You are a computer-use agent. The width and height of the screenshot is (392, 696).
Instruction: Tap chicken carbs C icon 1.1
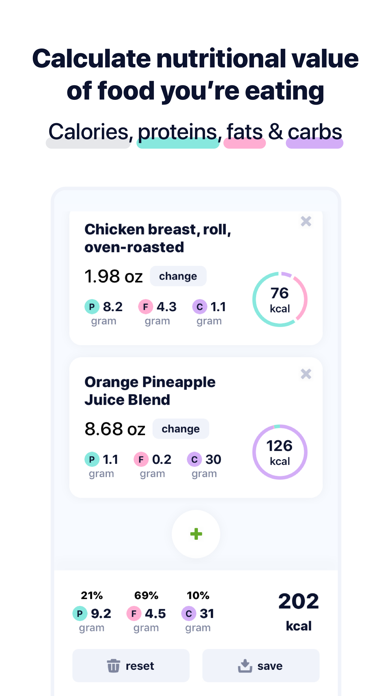pos(199,307)
